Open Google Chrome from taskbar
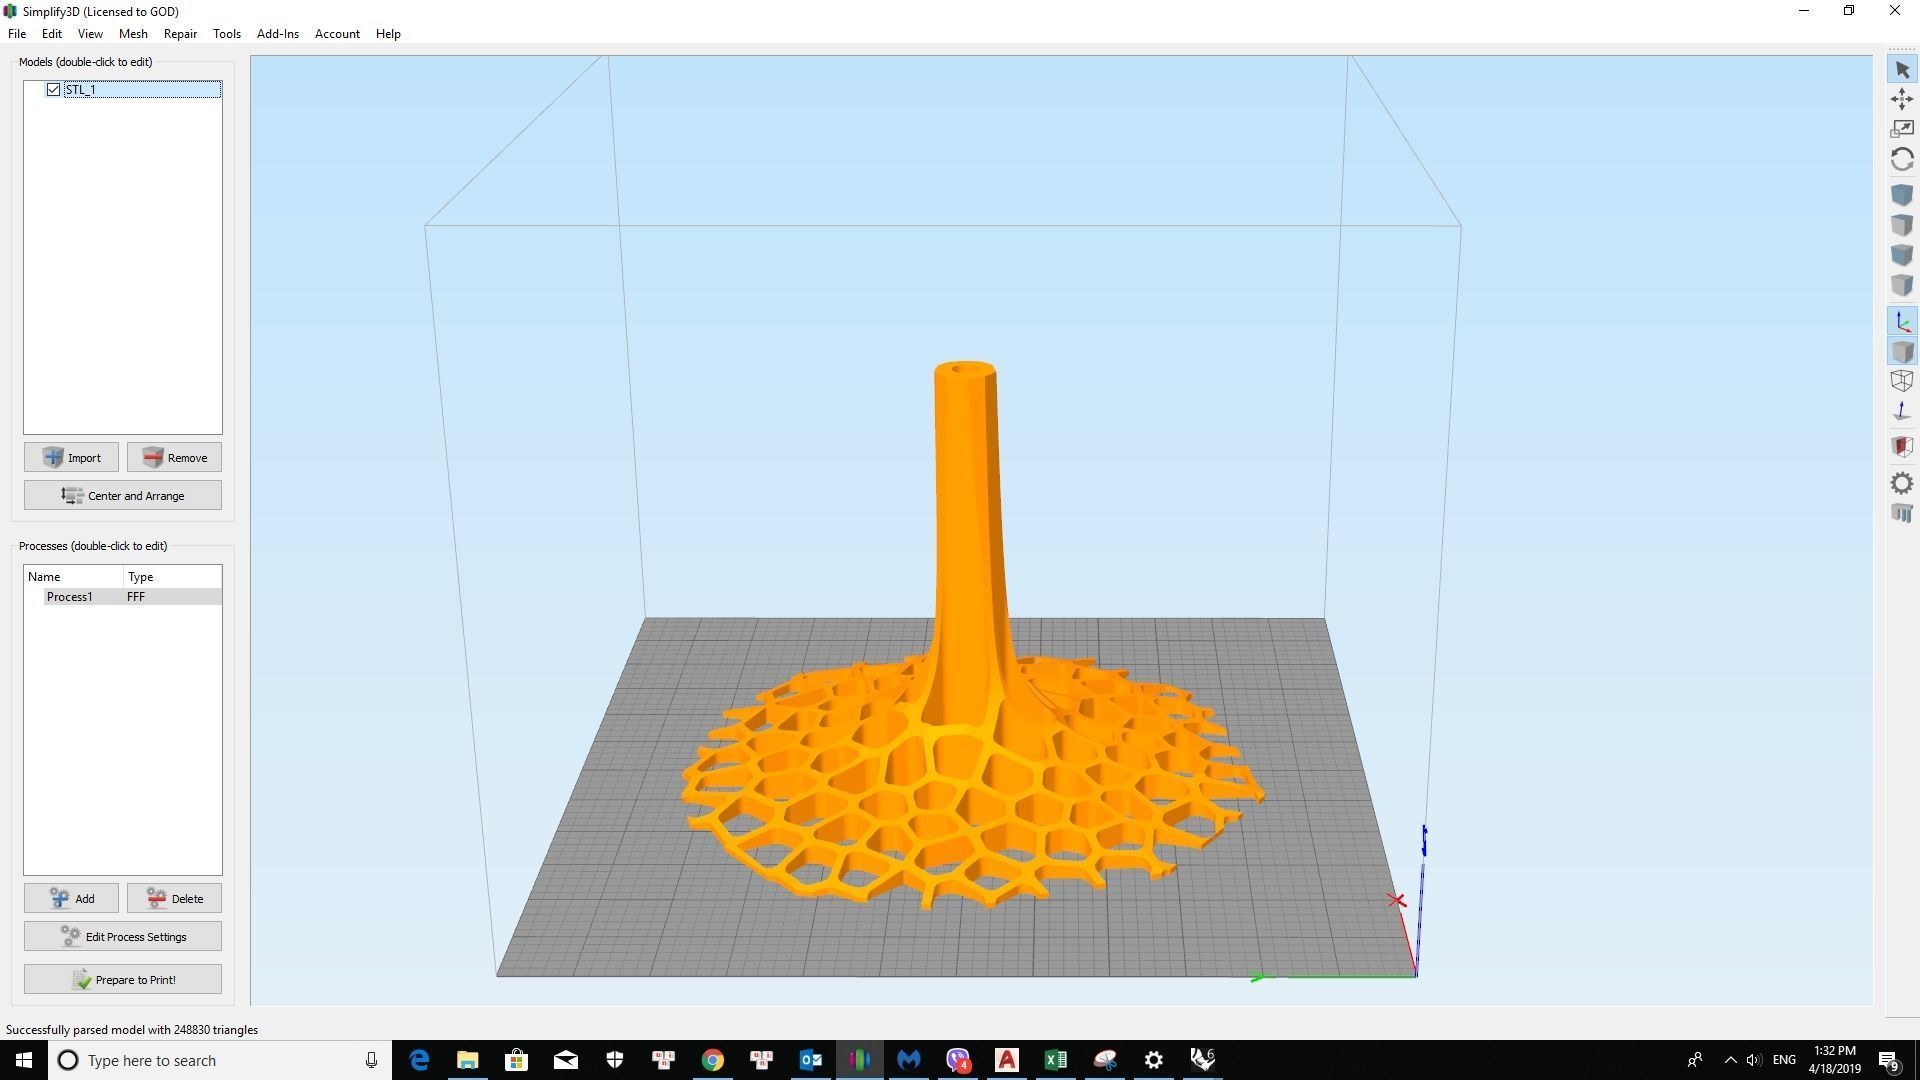The height and width of the screenshot is (1080, 1920). pyautogui.click(x=713, y=1060)
